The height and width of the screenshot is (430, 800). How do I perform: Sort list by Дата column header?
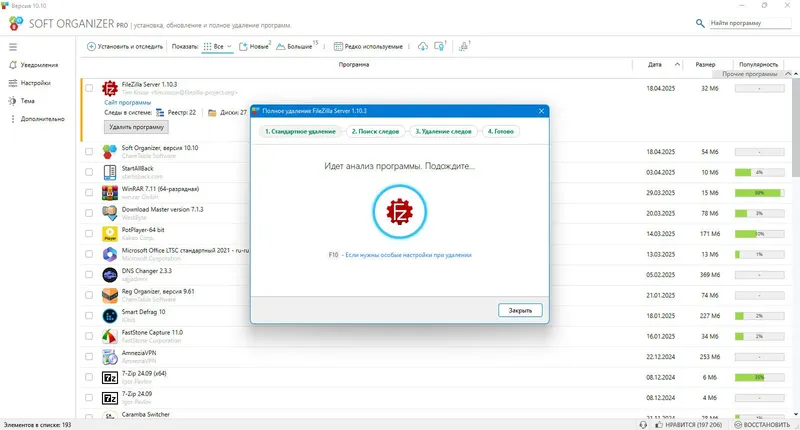coord(655,65)
